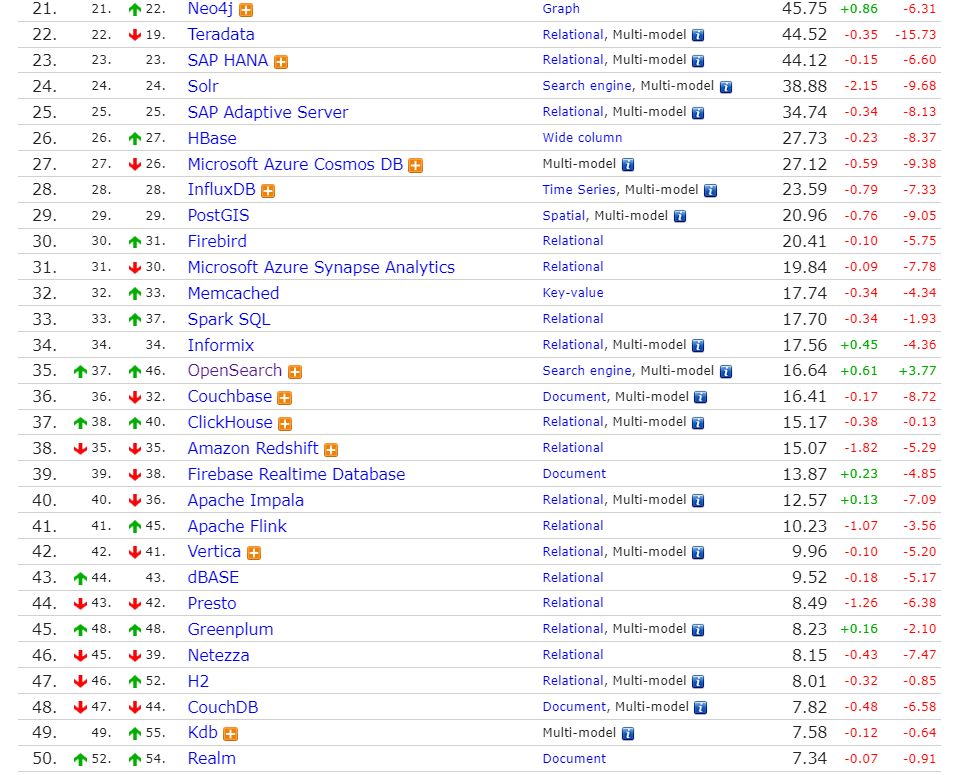Viewport: 959px width, 775px height.
Task: Click the info icon in the ClickHouse row
Action: click(698, 423)
